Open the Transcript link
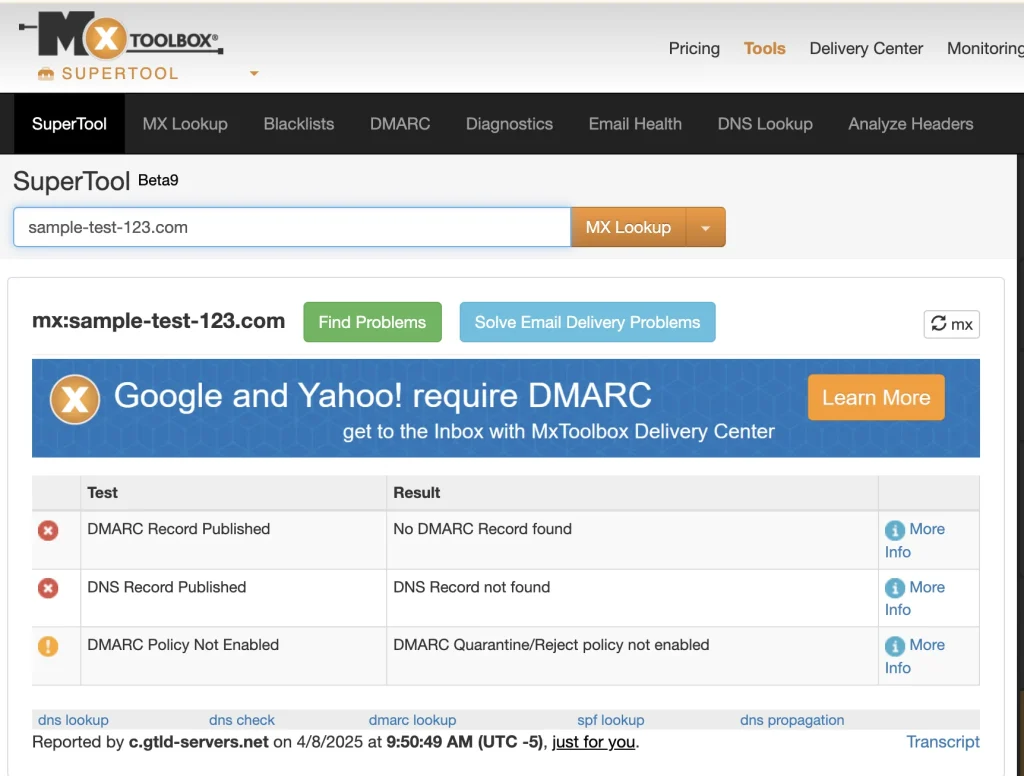The height and width of the screenshot is (776, 1024). [942, 742]
